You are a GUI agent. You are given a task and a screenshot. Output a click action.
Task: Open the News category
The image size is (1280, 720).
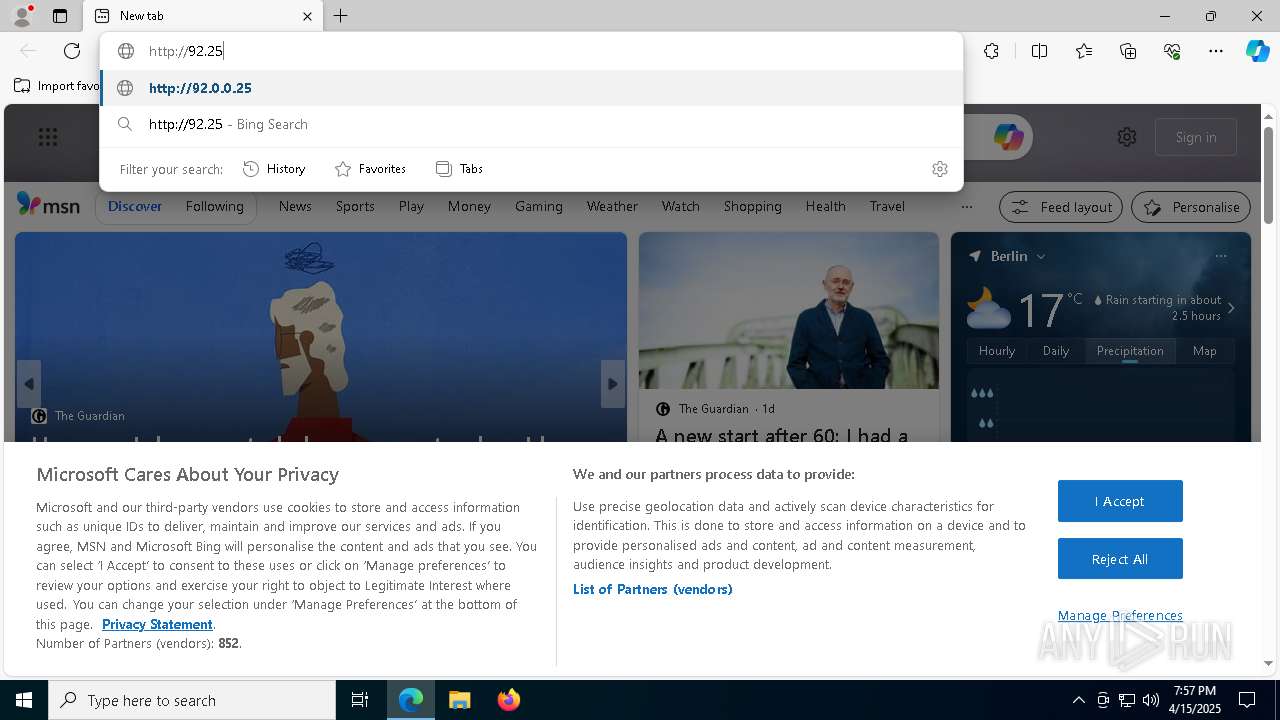pos(295,206)
